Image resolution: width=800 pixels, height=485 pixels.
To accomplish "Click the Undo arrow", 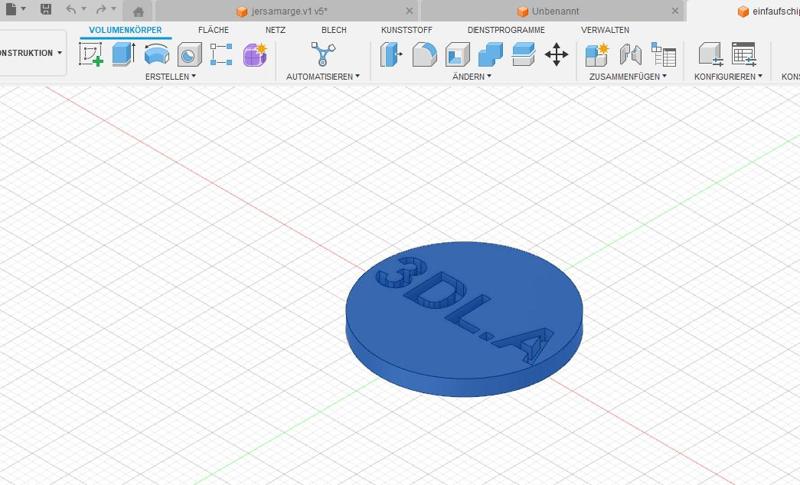I will click(71, 9).
